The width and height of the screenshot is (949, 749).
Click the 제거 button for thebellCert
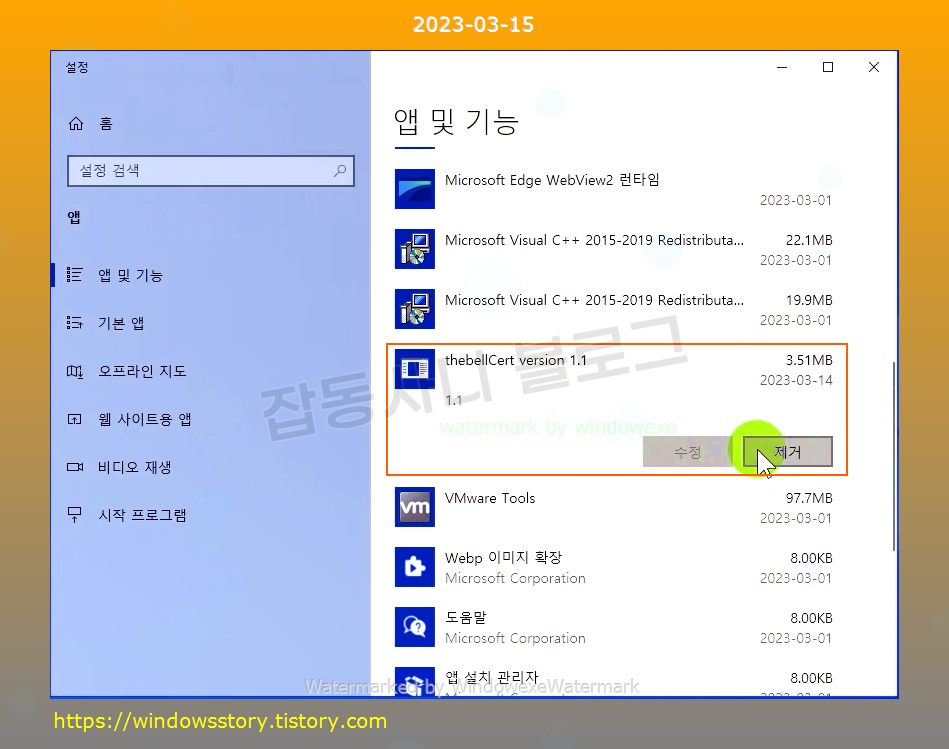click(x=787, y=451)
